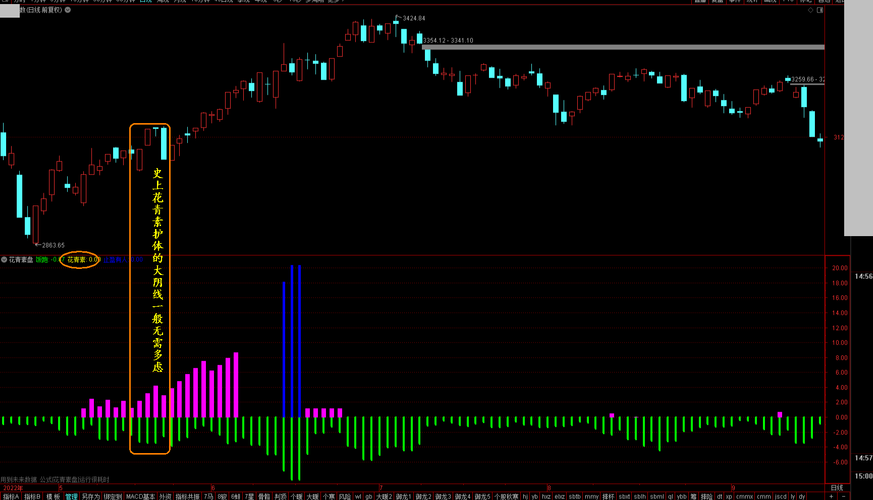Click the diamond icon at chart top right

(811, 10)
